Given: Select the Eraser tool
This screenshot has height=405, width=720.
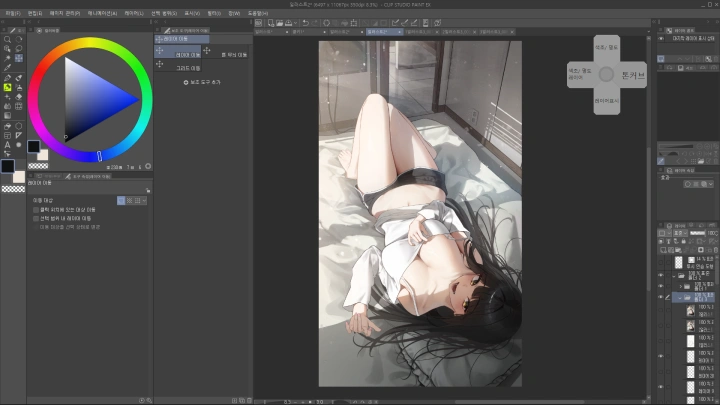Looking at the screenshot, I should (x=19, y=97).
